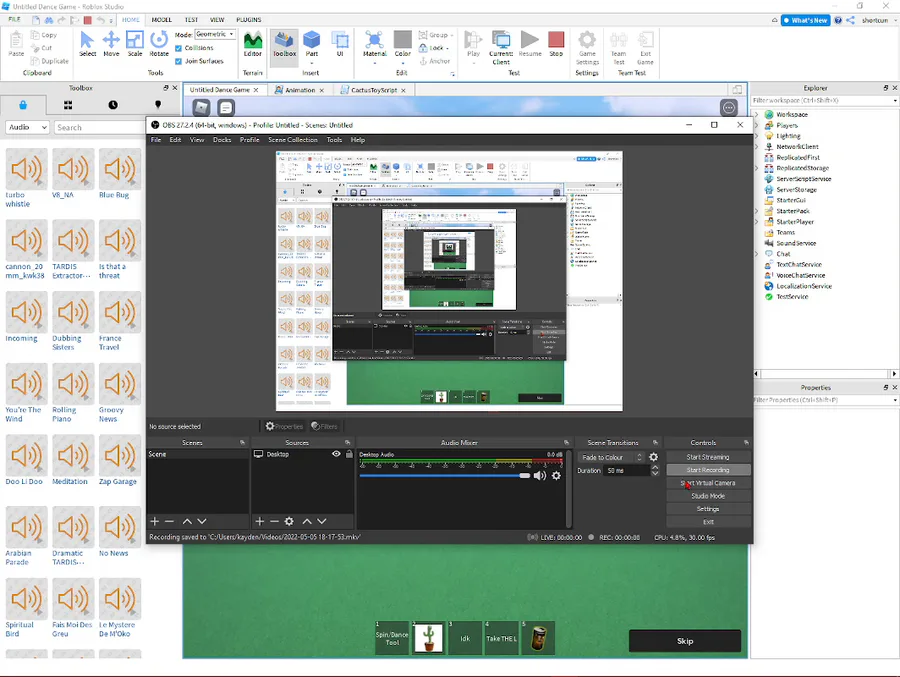
Task: Open Desktop Audio gear settings in OBS
Action: click(x=556, y=475)
